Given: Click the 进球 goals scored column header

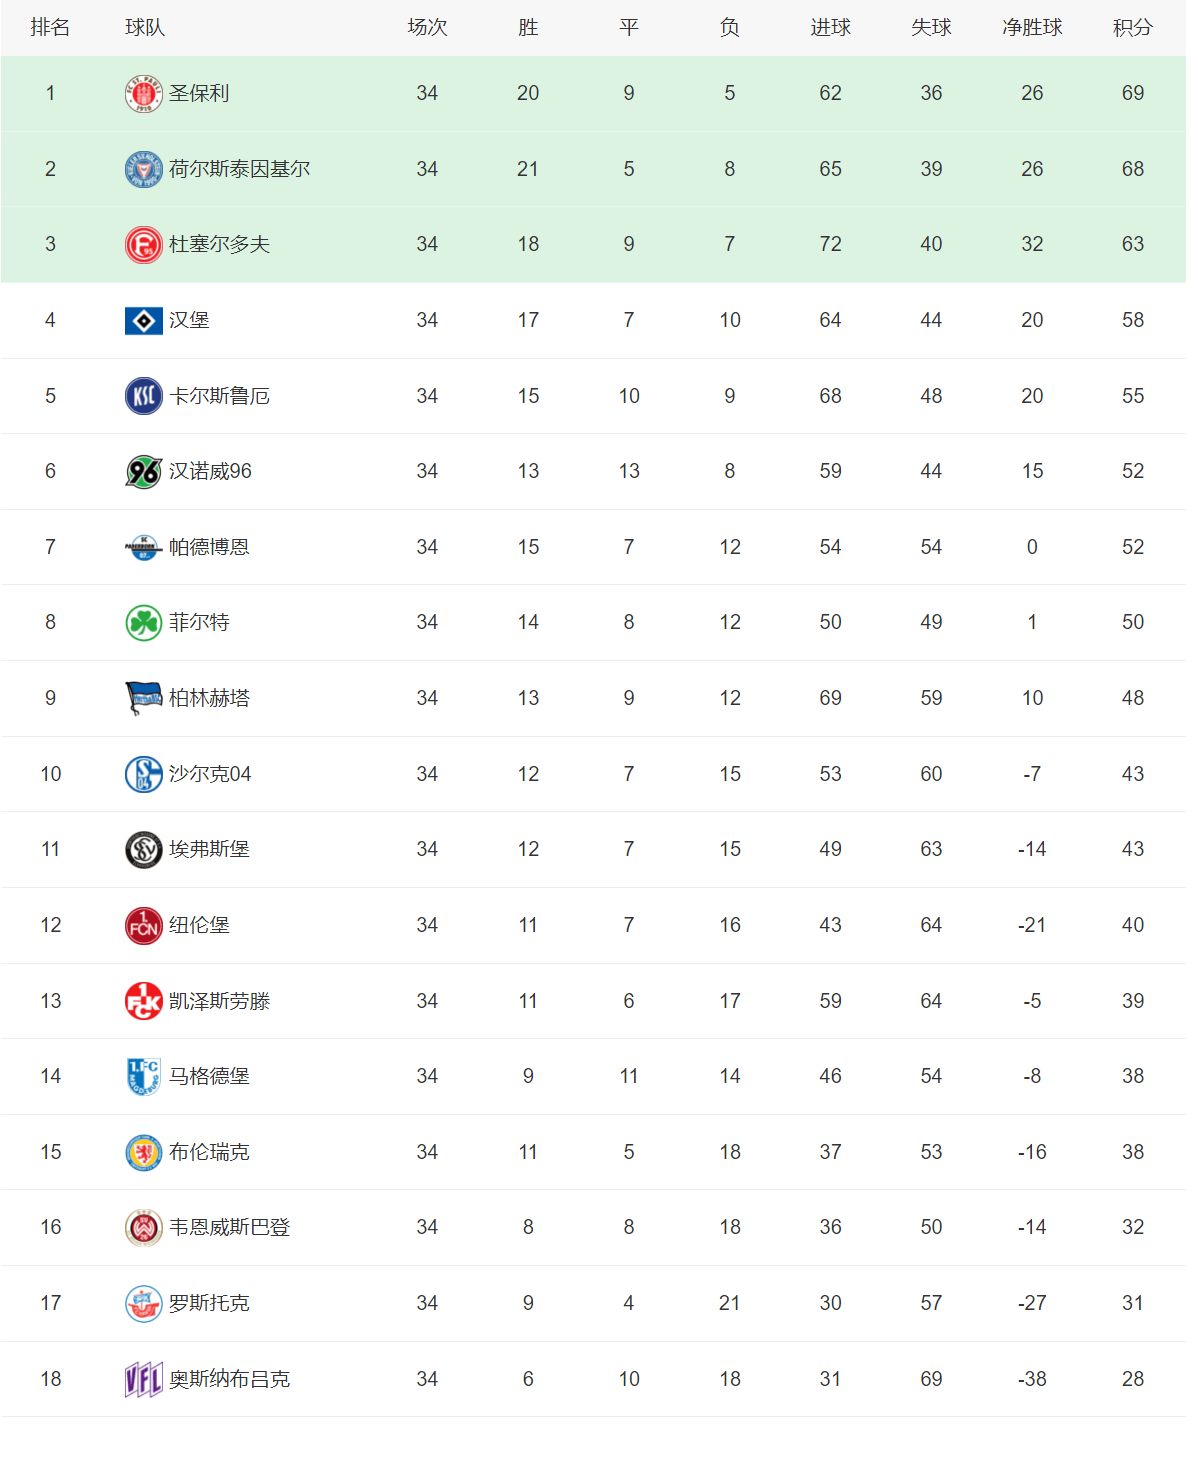Looking at the screenshot, I should [830, 28].
